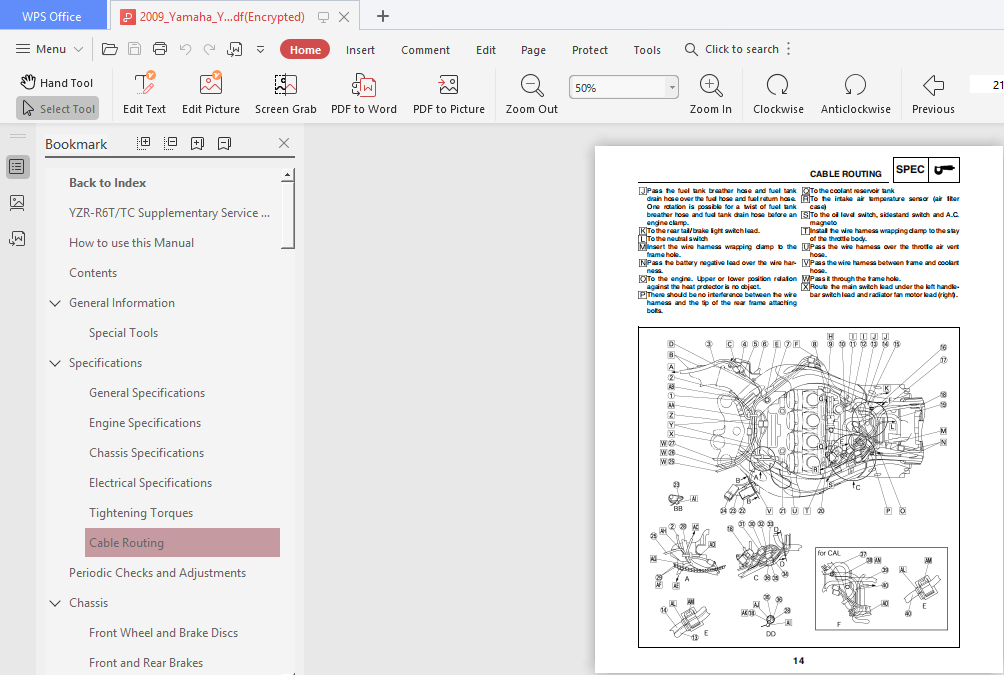This screenshot has height=675, width=1004.
Task: Click the Edit Text tool
Action: [144, 94]
